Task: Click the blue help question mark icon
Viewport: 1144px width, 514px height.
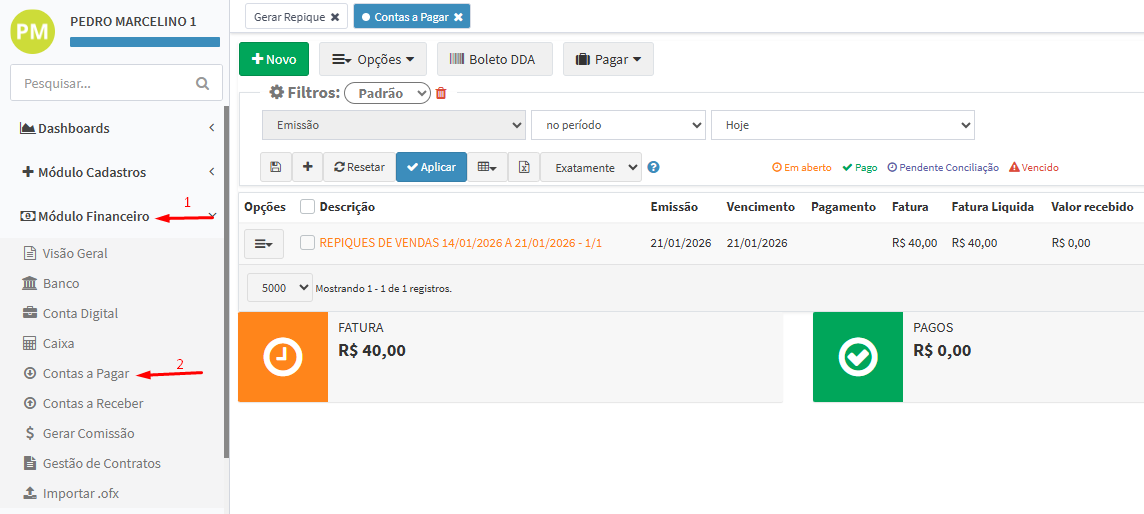Action: [653, 168]
